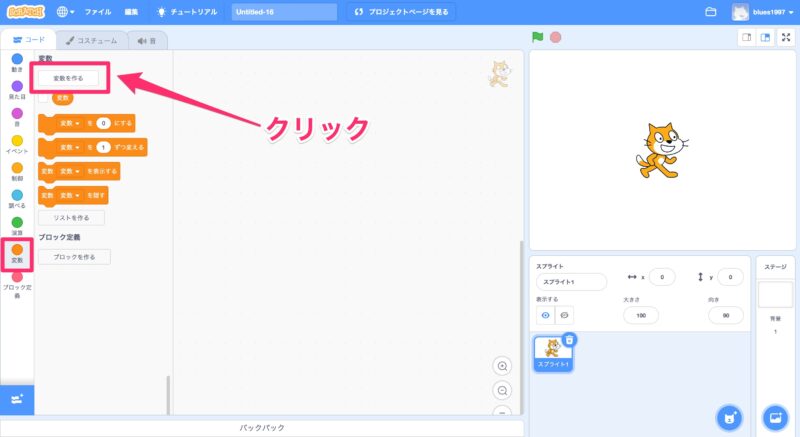The height and width of the screenshot is (437, 800).
Task: Open the choose backdrop button
Action: [x=775, y=416]
